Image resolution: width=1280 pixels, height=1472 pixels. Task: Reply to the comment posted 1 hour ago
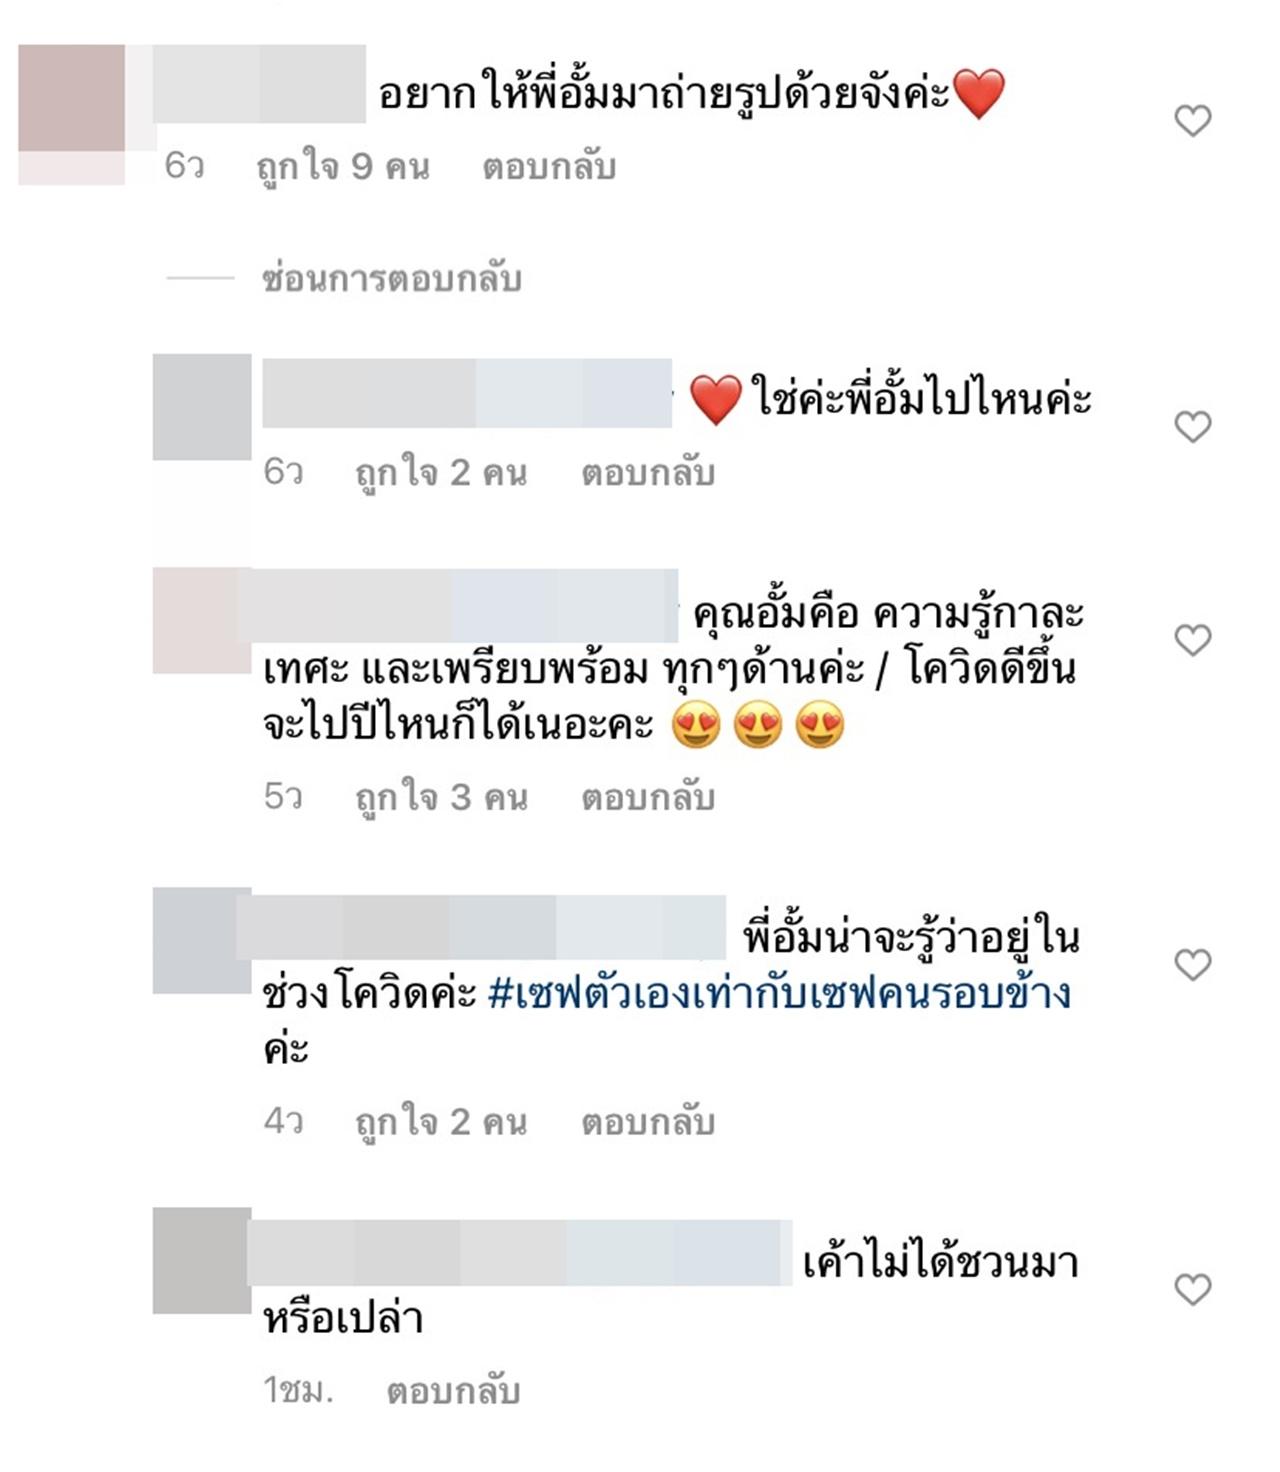(x=453, y=1391)
